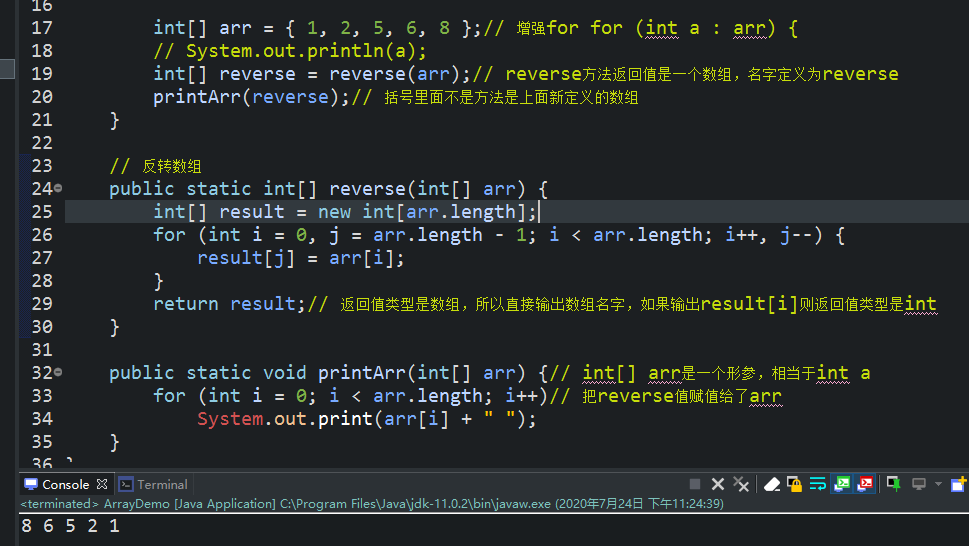Open a new console view icon
The width and height of the screenshot is (969, 546).
pos(958,484)
